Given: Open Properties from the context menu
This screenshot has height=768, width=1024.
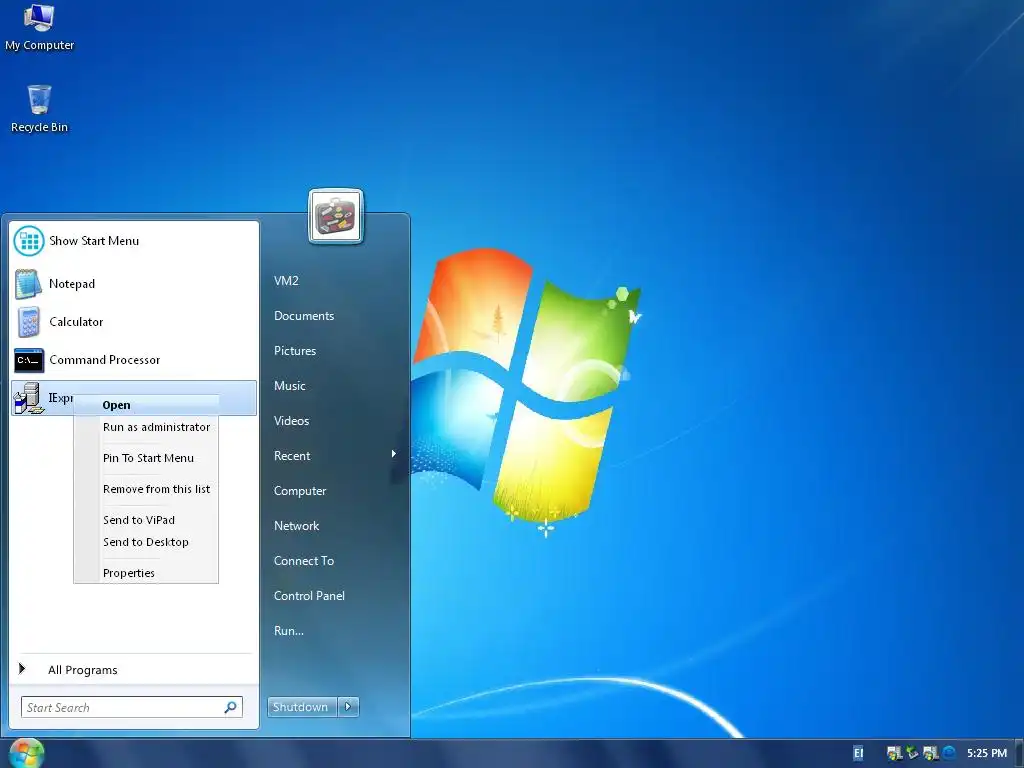Looking at the screenshot, I should tap(146, 573).
